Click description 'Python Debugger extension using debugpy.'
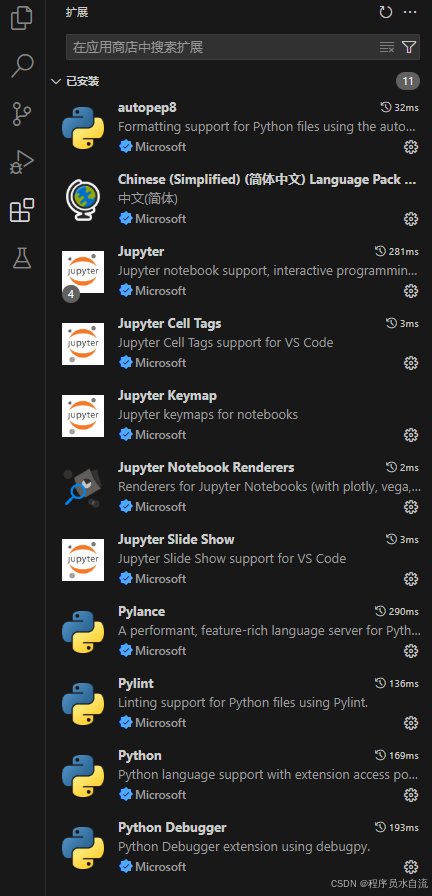Screen dimensions: 432x896 coord(244,847)
